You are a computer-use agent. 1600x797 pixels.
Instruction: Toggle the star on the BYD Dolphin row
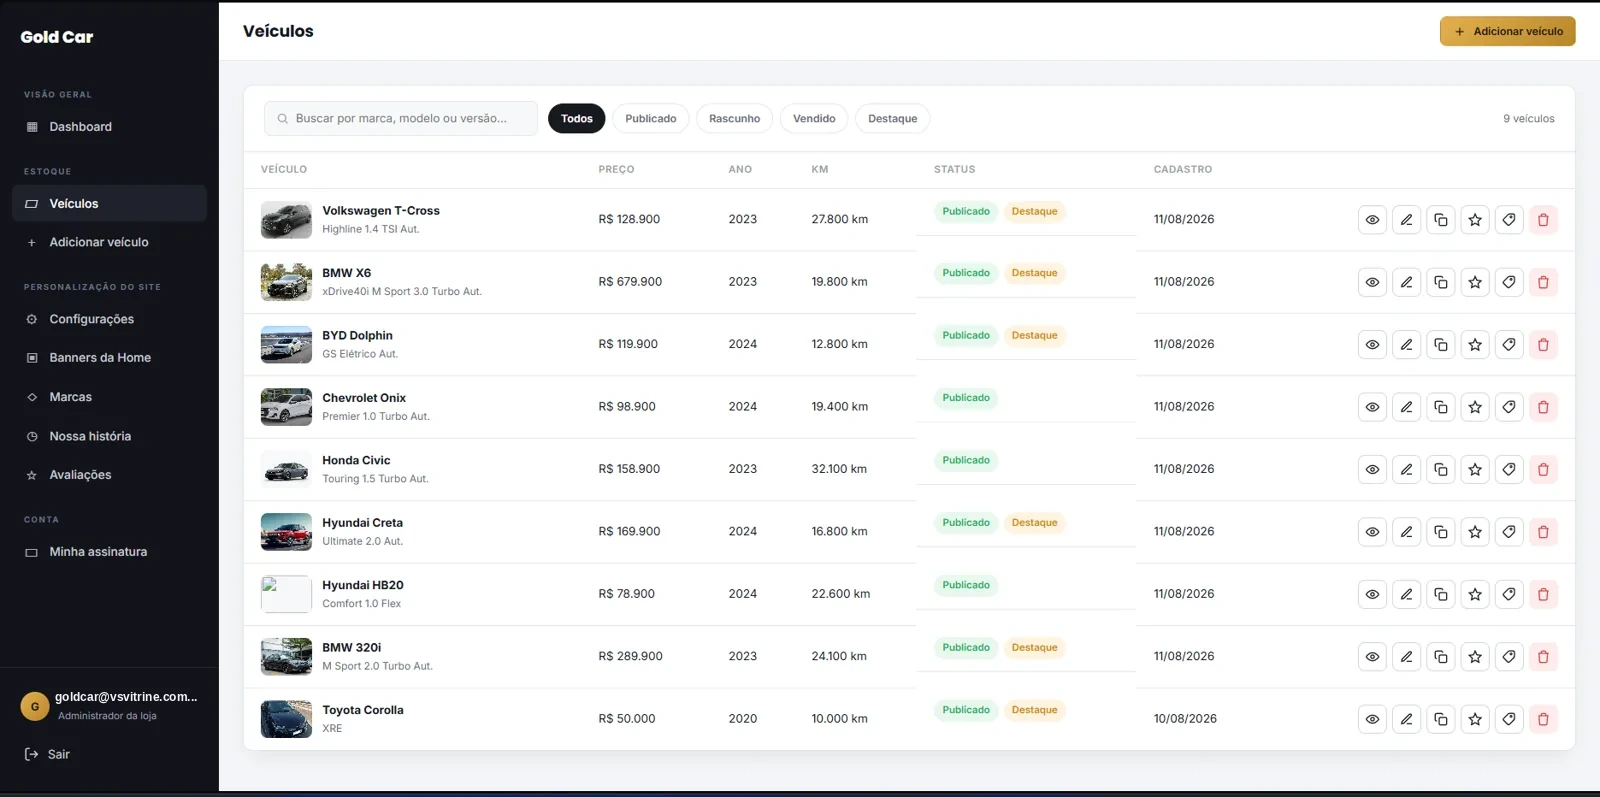coord(1475,345)
